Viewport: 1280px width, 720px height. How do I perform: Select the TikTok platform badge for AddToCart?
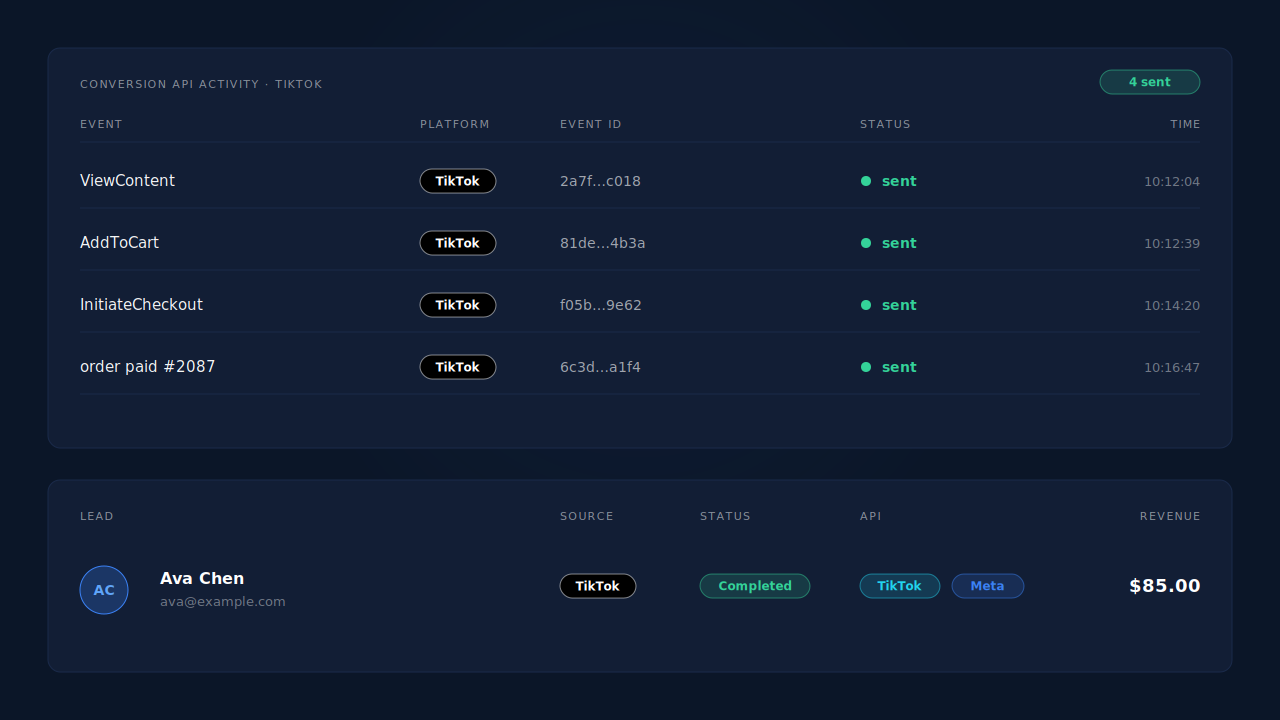coord(458,243)
